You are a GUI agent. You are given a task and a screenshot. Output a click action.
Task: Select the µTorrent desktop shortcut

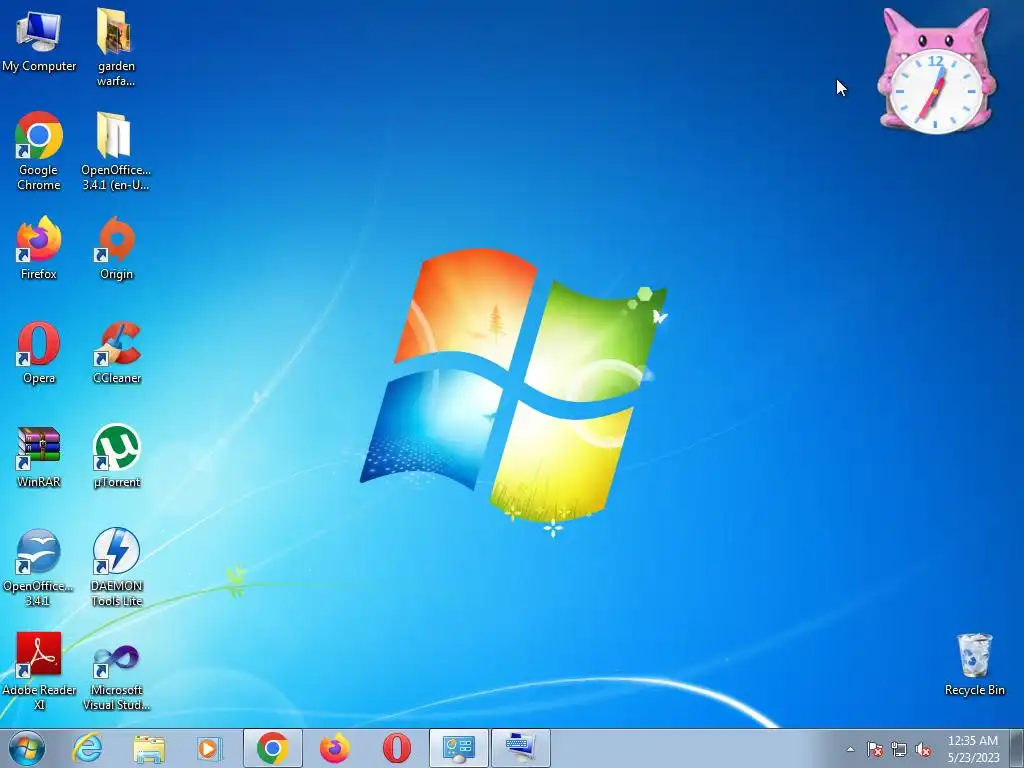tap(117, 457)
